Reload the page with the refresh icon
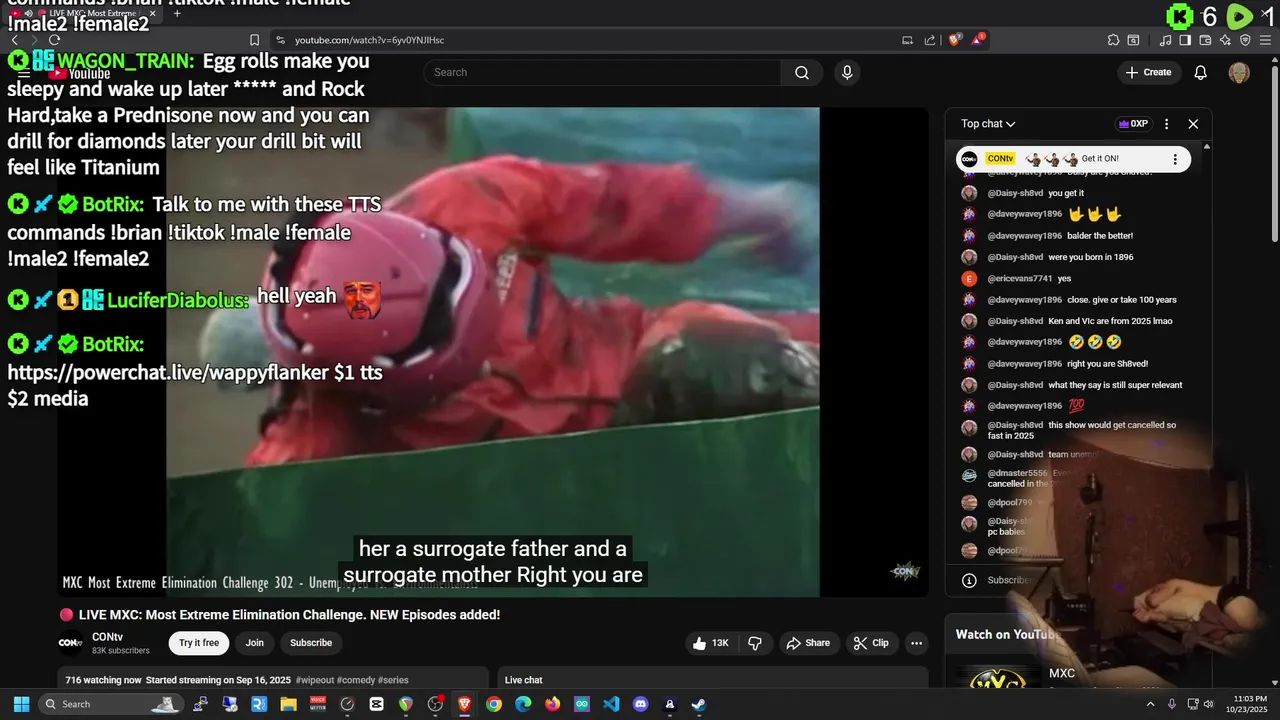Screen dimensions: 1280x720 coord(54,40)
